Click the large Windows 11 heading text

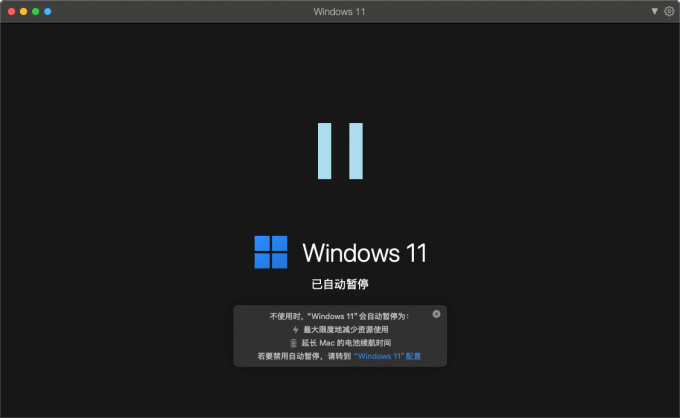click(x=364, y=253)
